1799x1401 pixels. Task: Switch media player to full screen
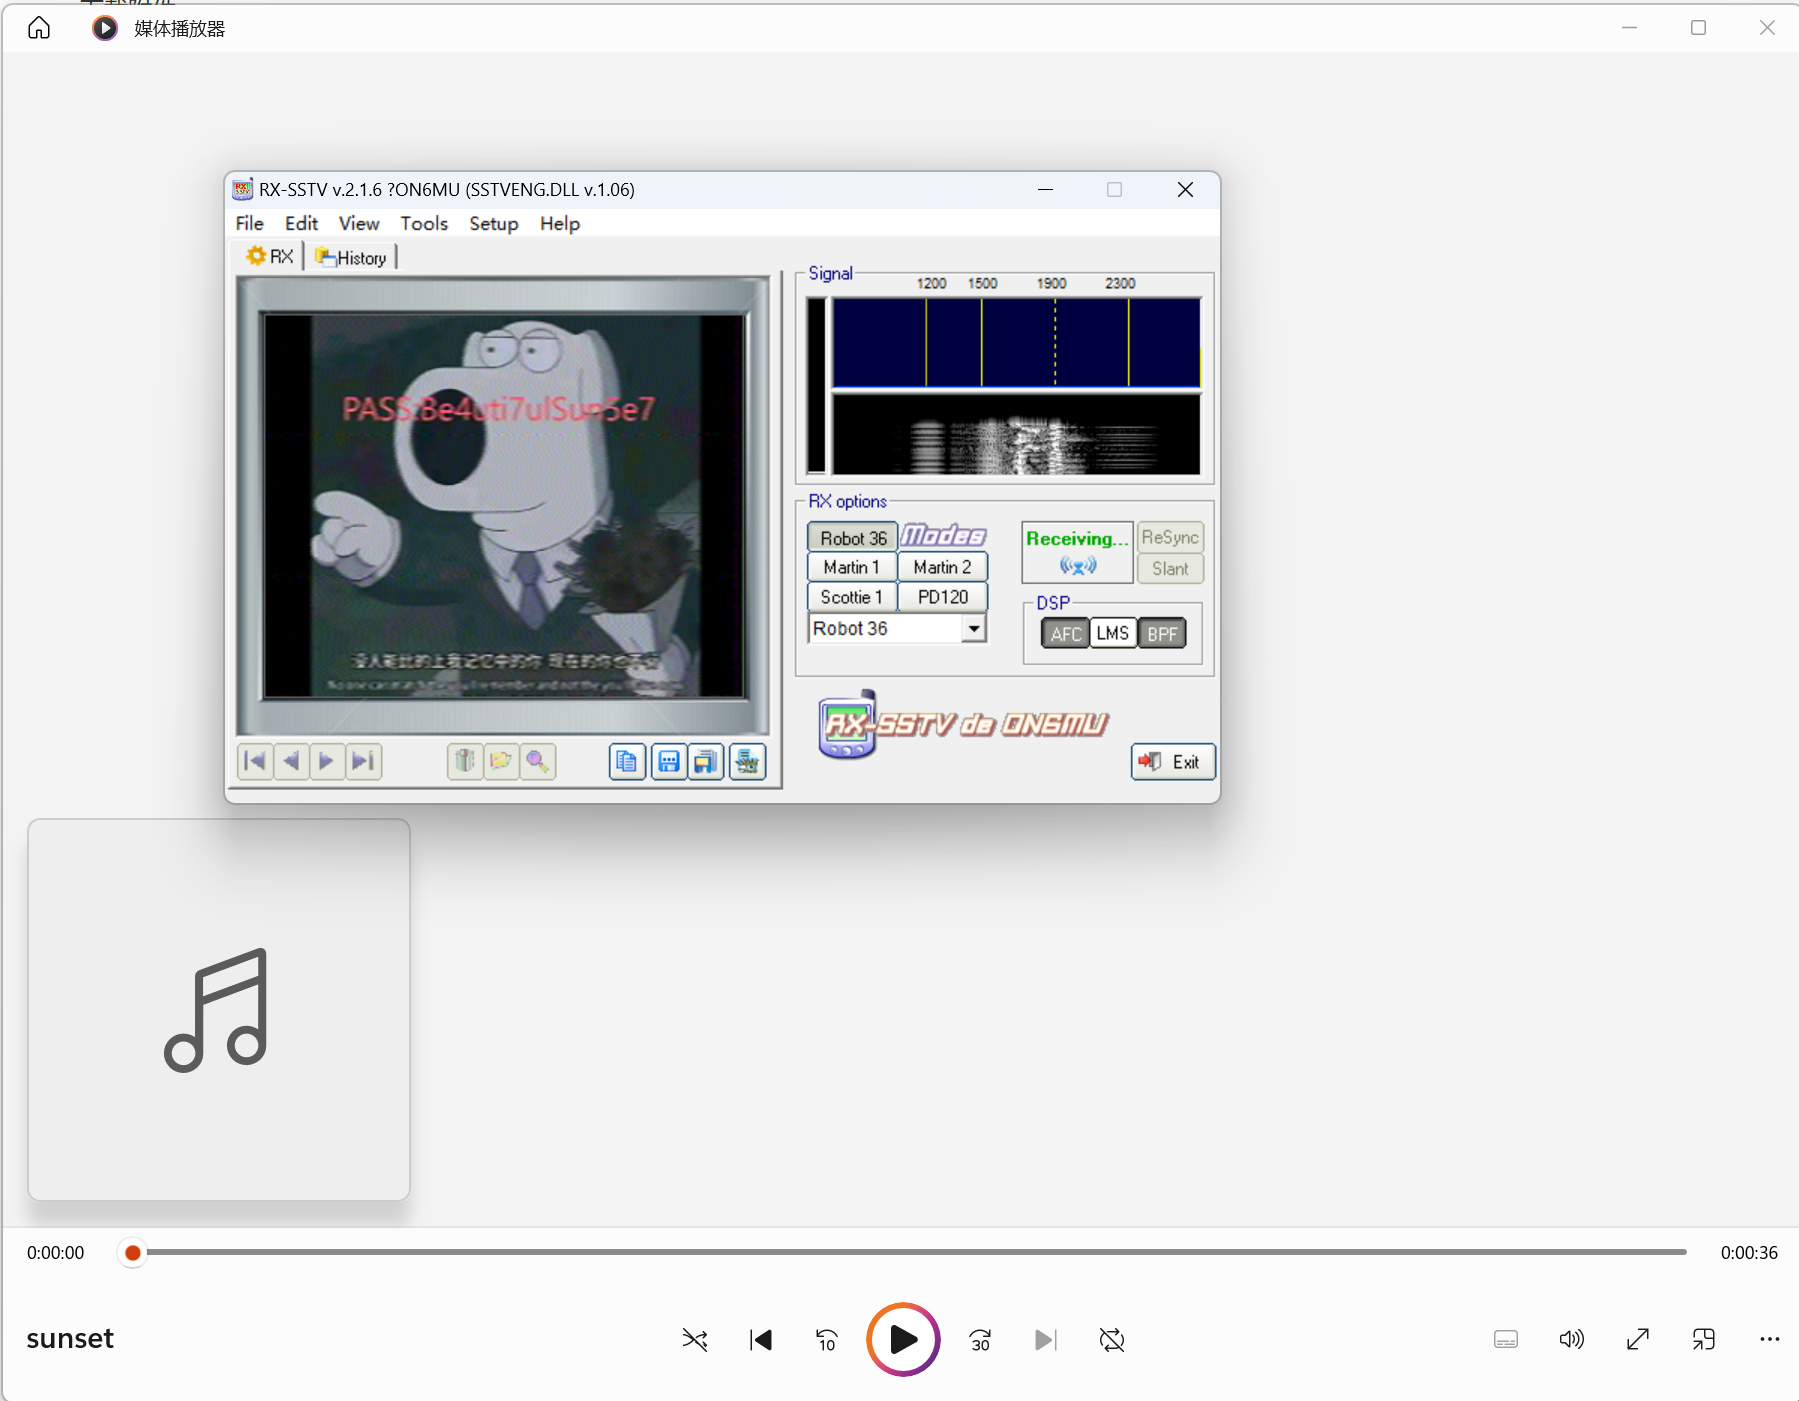coord(1638,1339)
